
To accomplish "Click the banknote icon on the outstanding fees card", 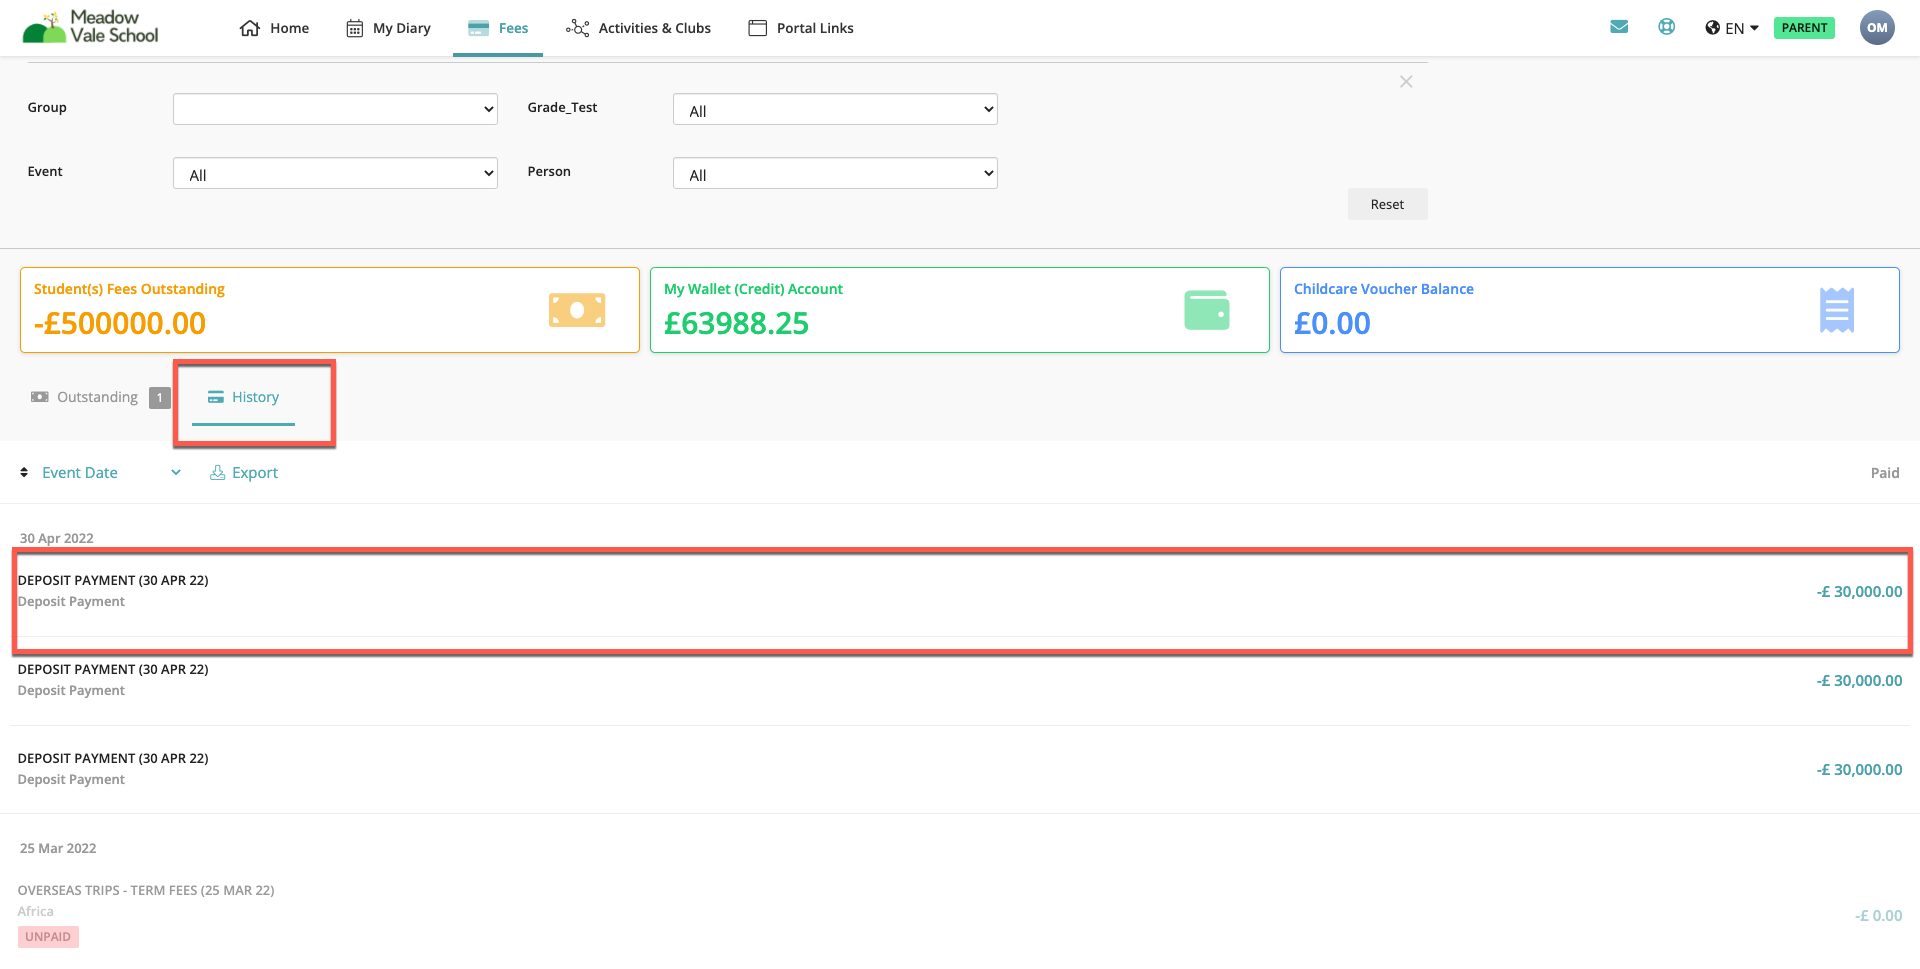I will [577, 310].
